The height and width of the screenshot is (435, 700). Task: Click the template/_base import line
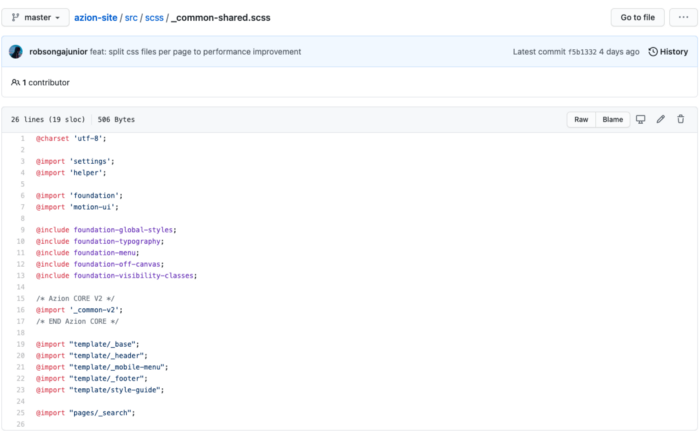[88, 344]
